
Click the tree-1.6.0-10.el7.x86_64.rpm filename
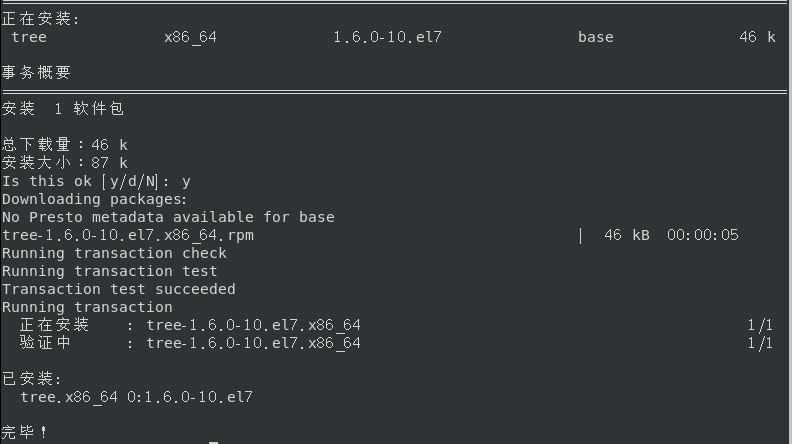[x=127, y=235]
